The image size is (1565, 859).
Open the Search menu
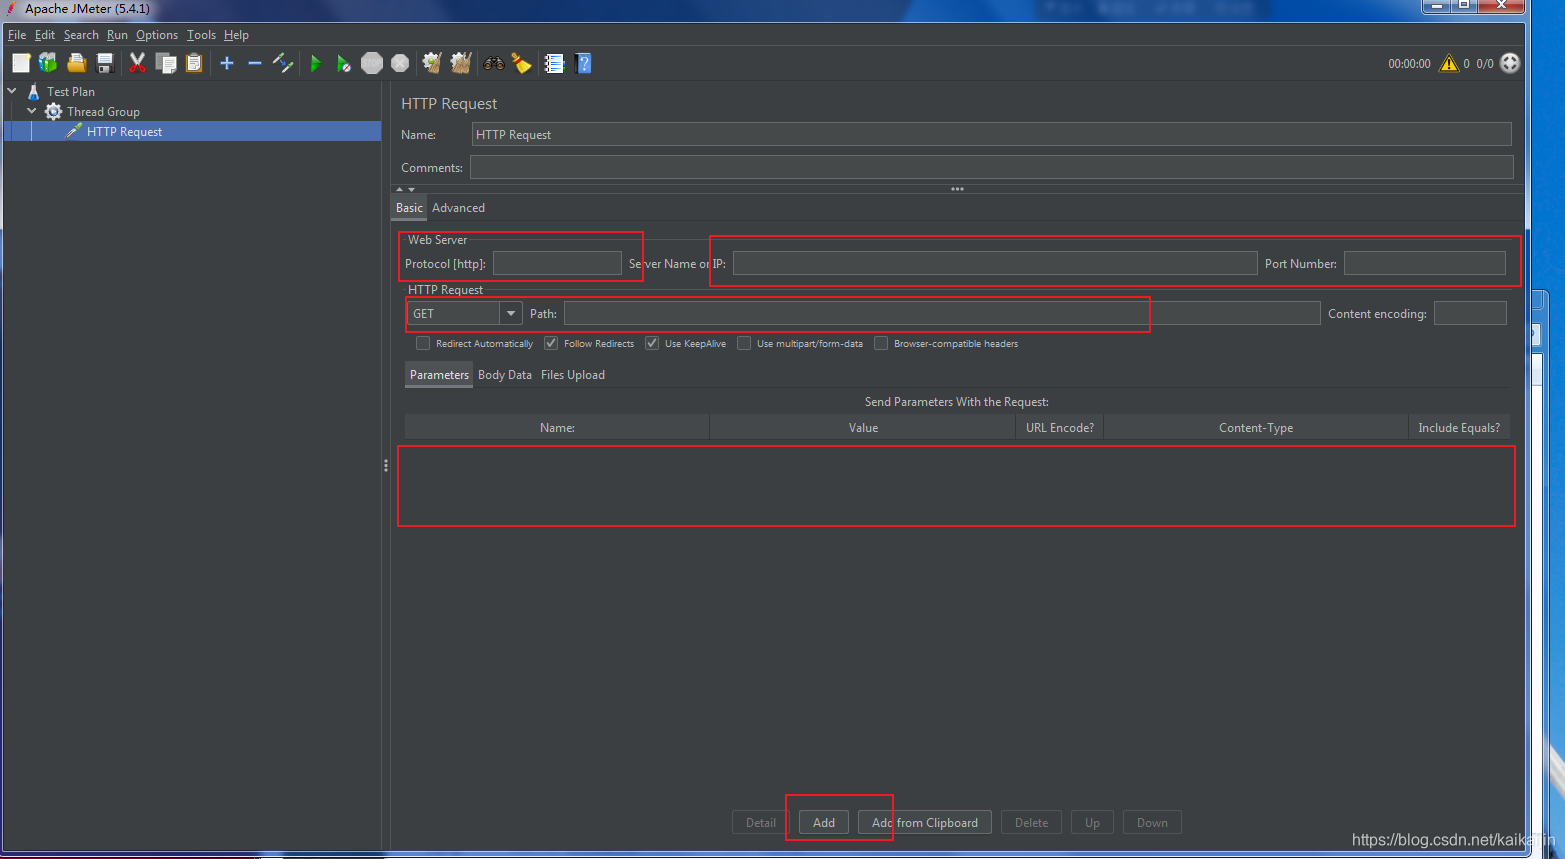81,35
